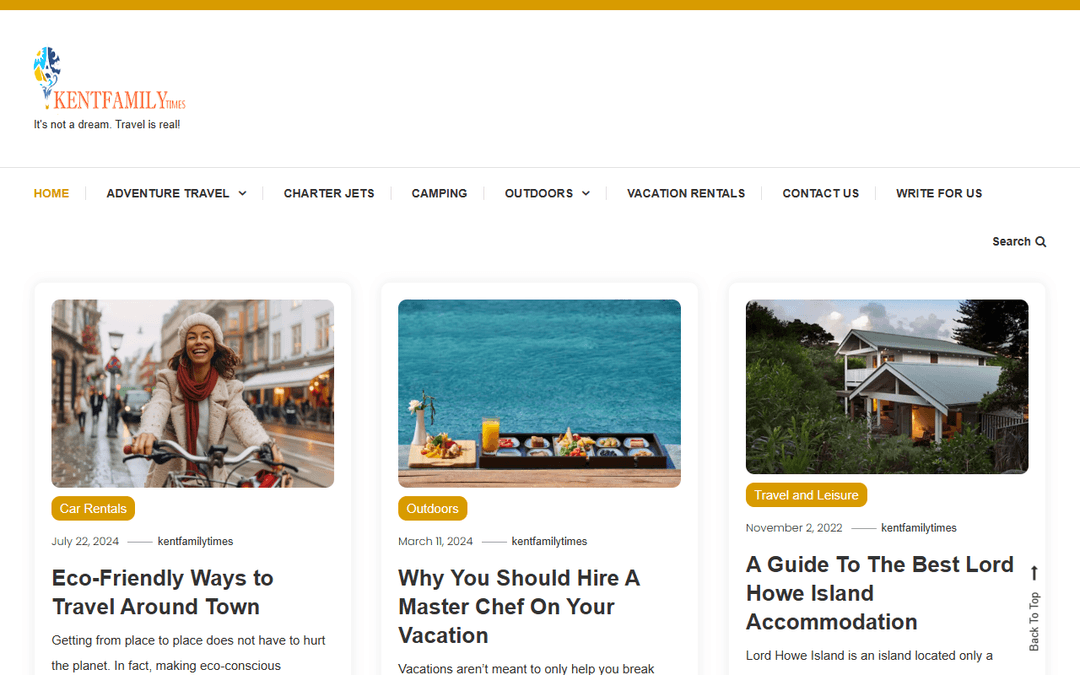Click the July 22, 2024 post date
The width and height of the screenshot is (1080, 675).
[x=85, y=541]
